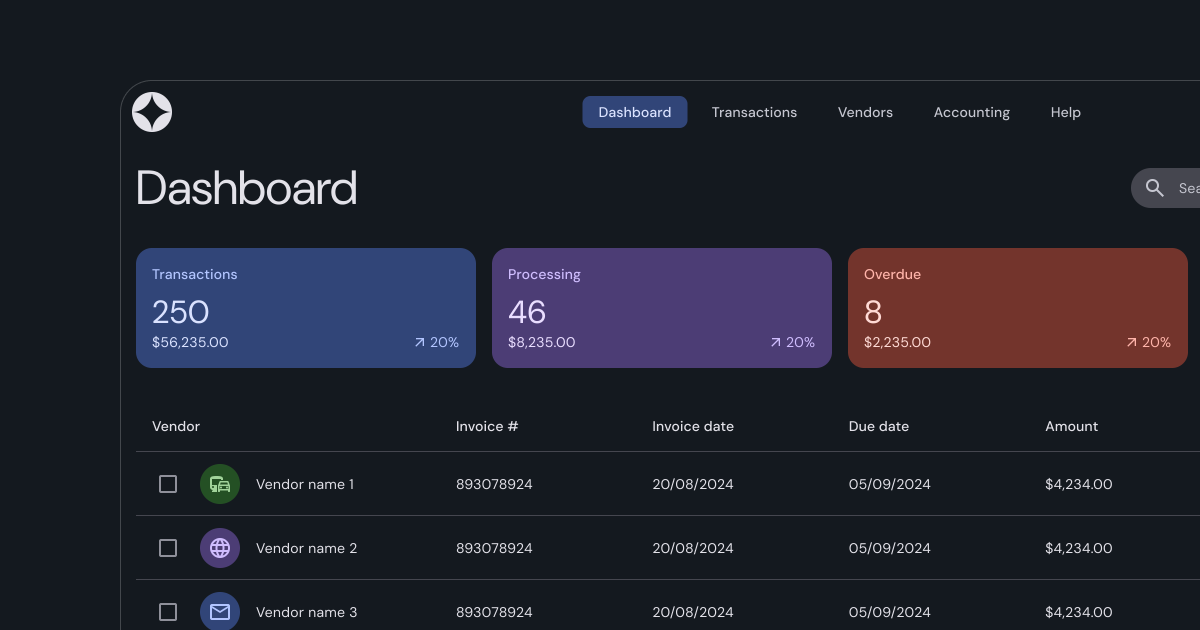Open the blue Transactions summary card
The height and width of the screenshot is (630, 1200).
point(306,308)
